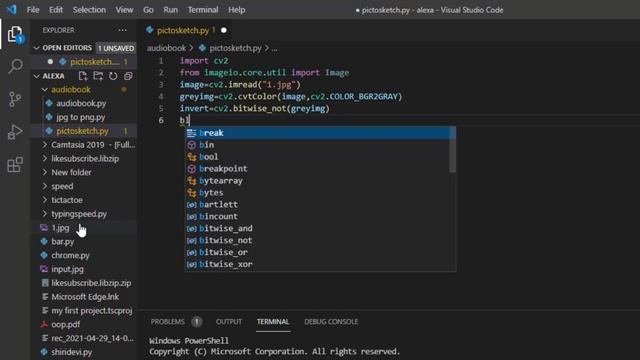The height and width of the screenshot is (360, 640).
Task: Open the Terminal menu
Action: click(203, 9)
